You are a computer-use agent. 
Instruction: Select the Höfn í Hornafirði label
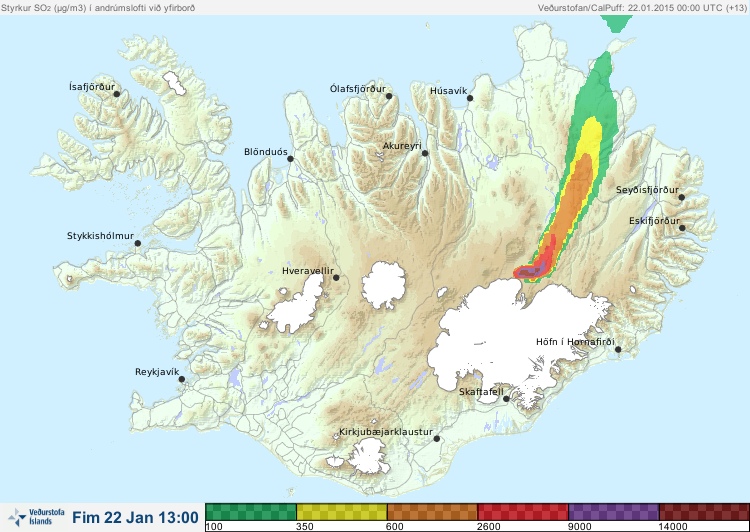pos(575,342)
